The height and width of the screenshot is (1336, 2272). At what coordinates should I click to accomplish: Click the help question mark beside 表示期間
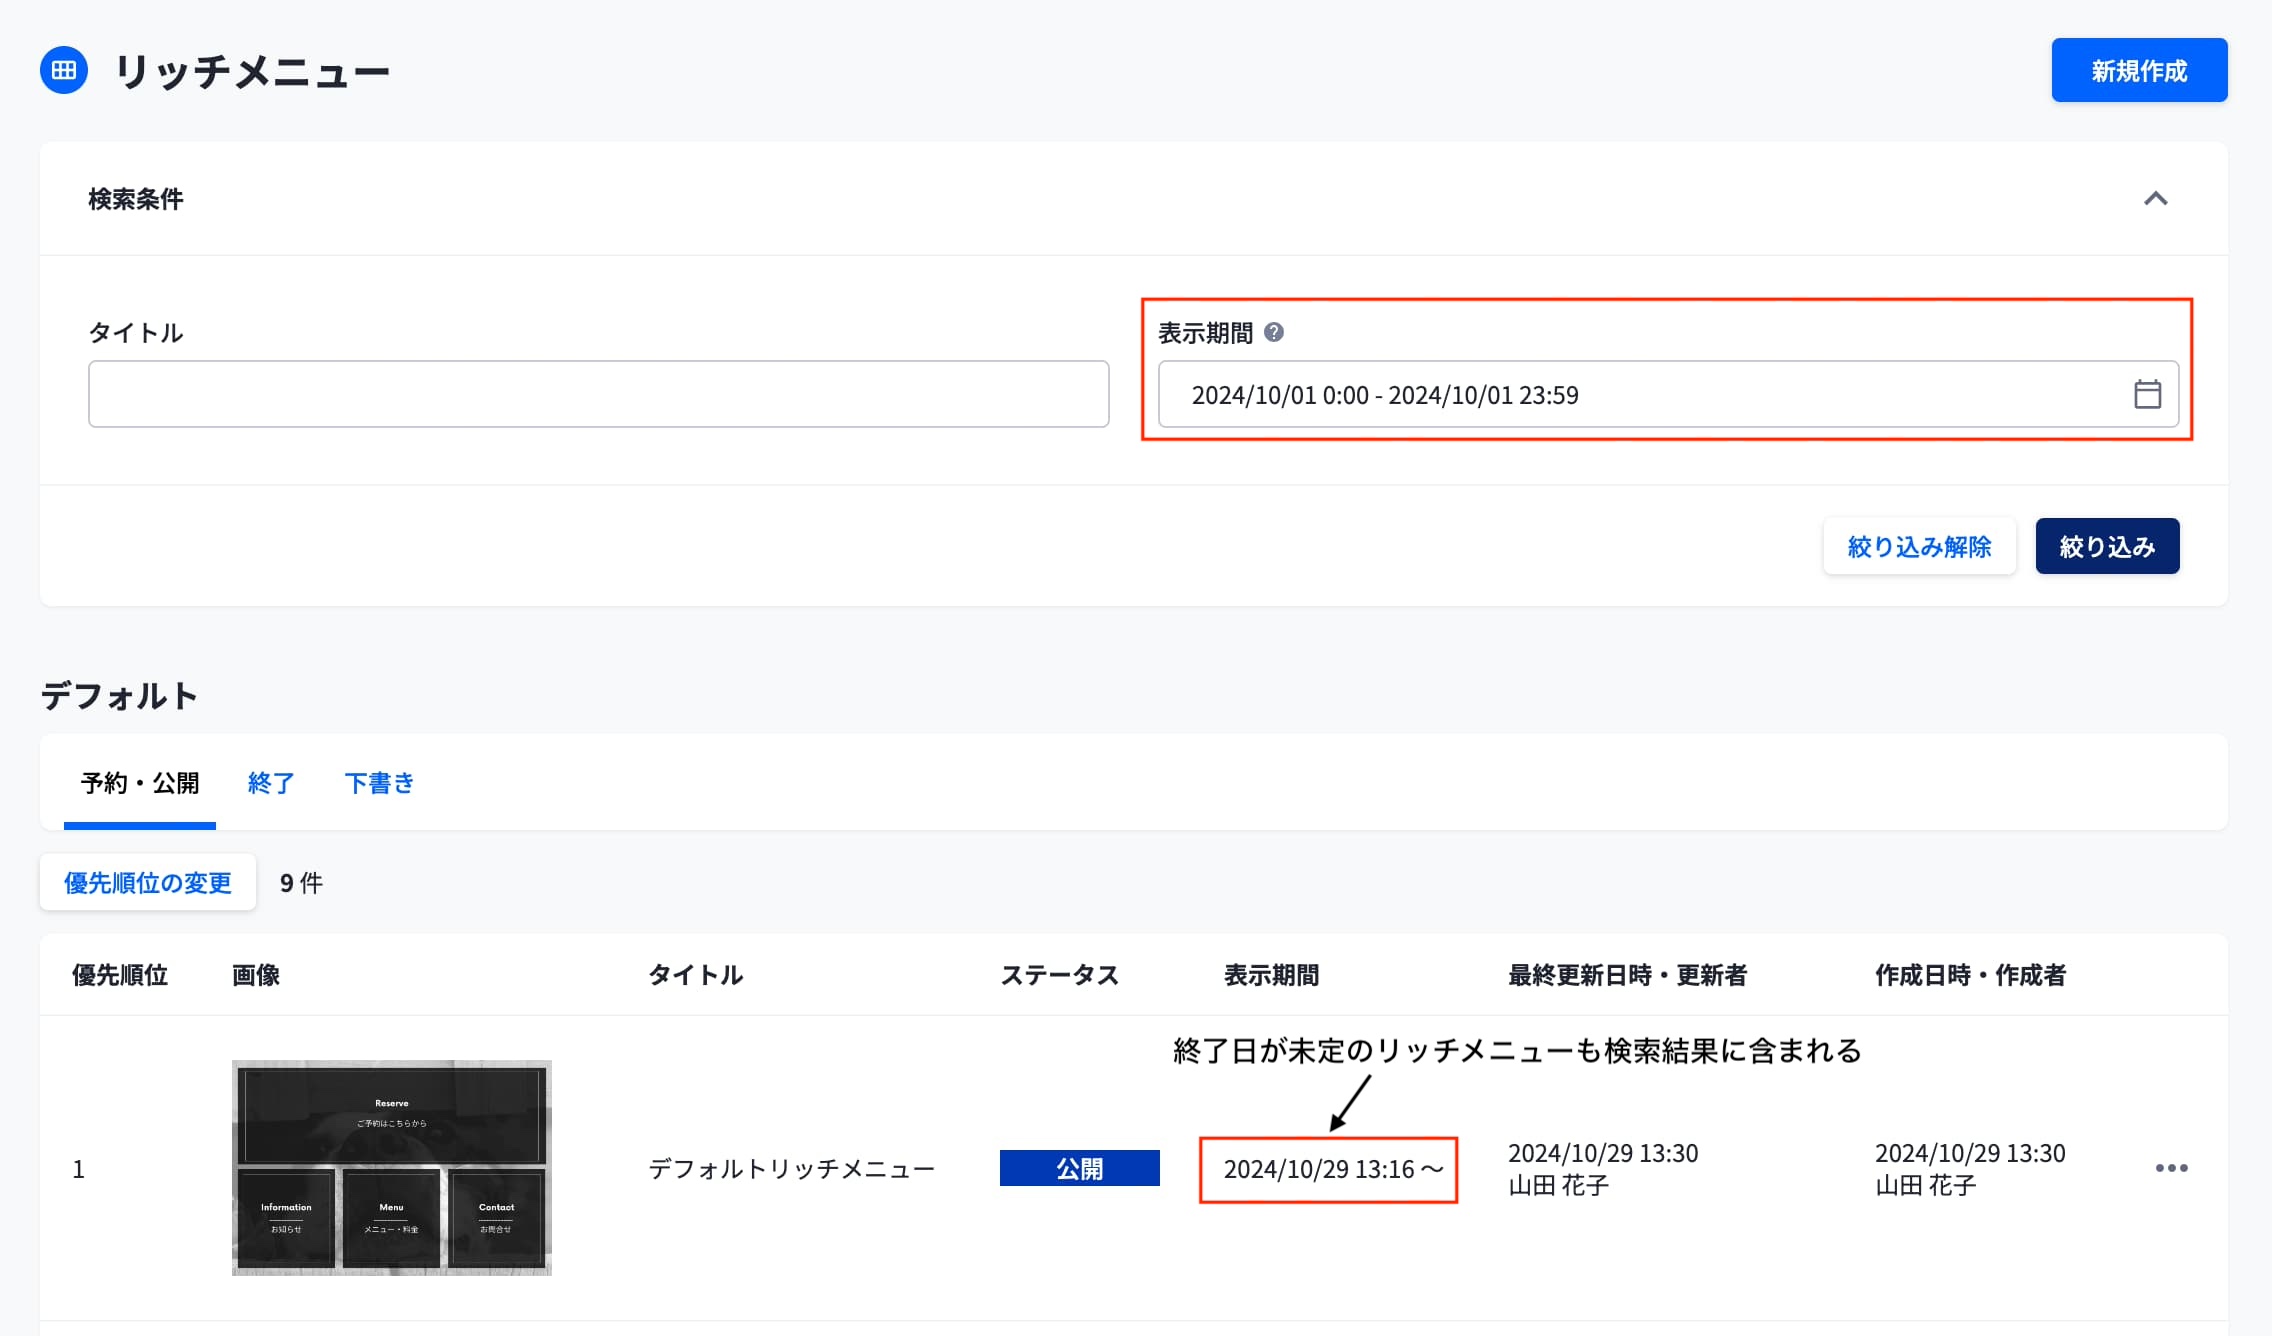point(1273,332)
